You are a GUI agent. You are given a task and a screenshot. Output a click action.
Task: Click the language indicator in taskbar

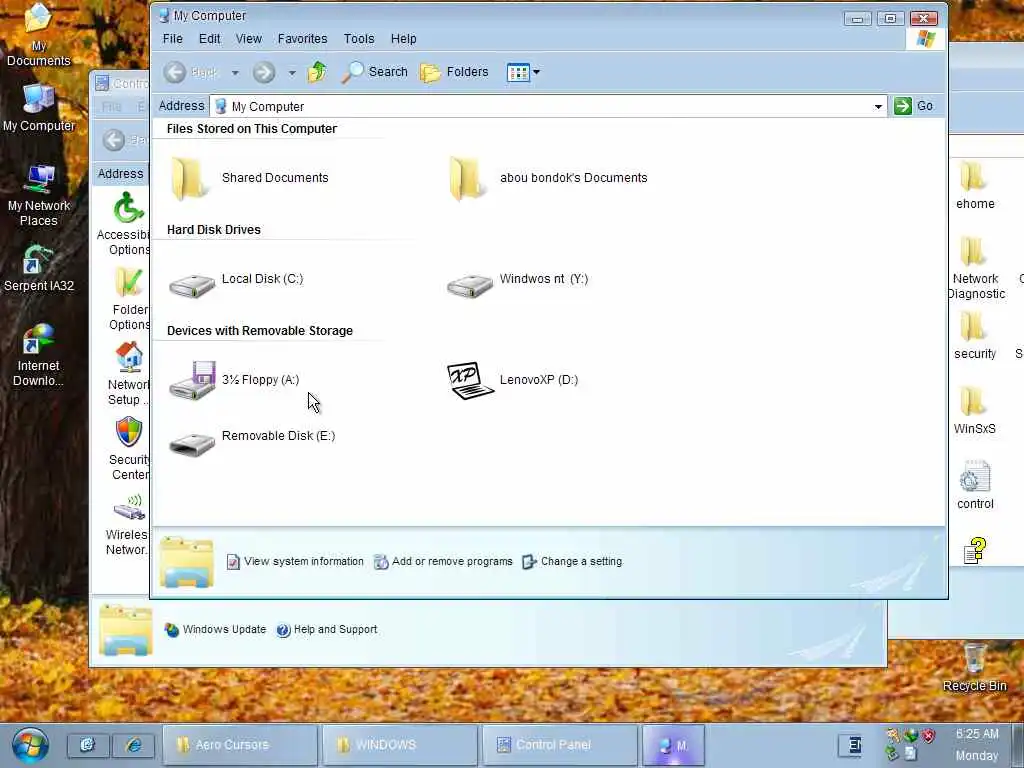click(x=854, y=744)
